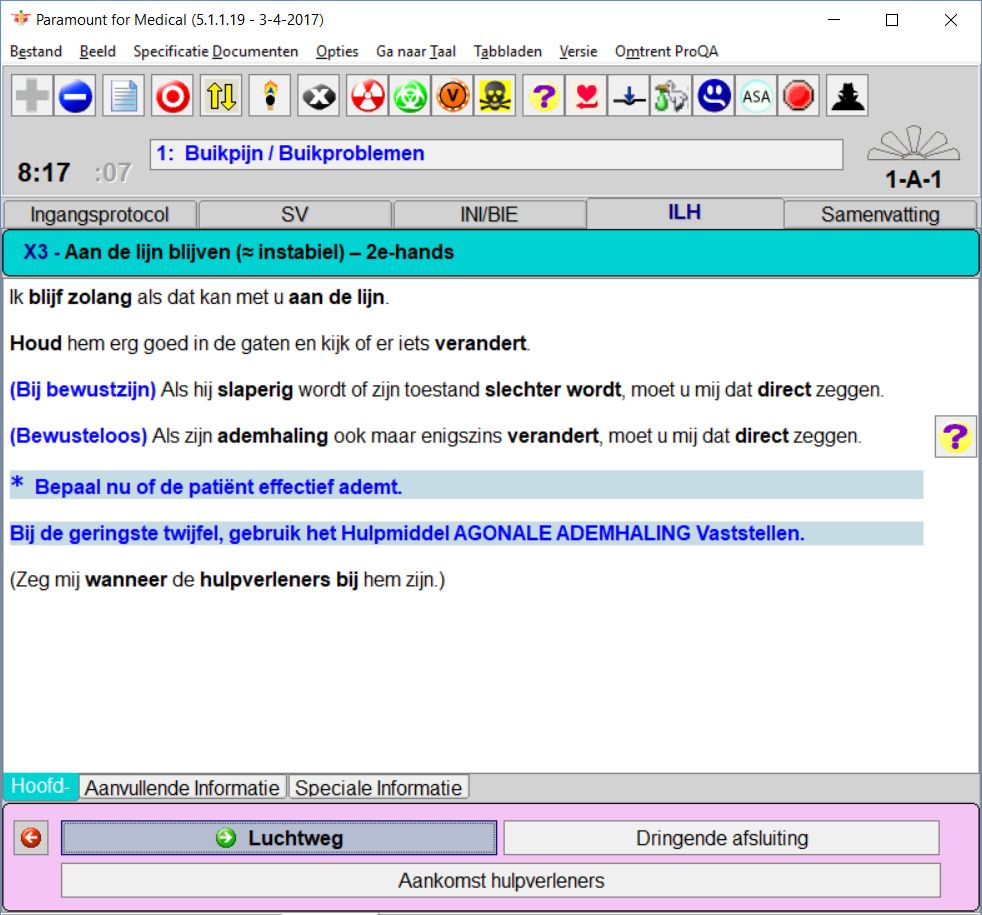
Task: Click the burning match flame icon
Action: (x=270, y=96)
